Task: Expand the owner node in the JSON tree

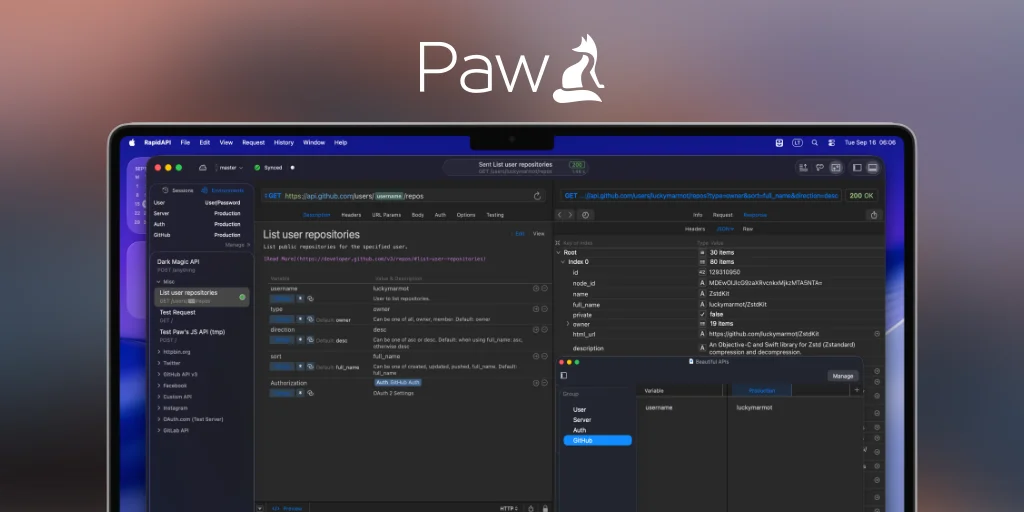Action: (569, 324)
